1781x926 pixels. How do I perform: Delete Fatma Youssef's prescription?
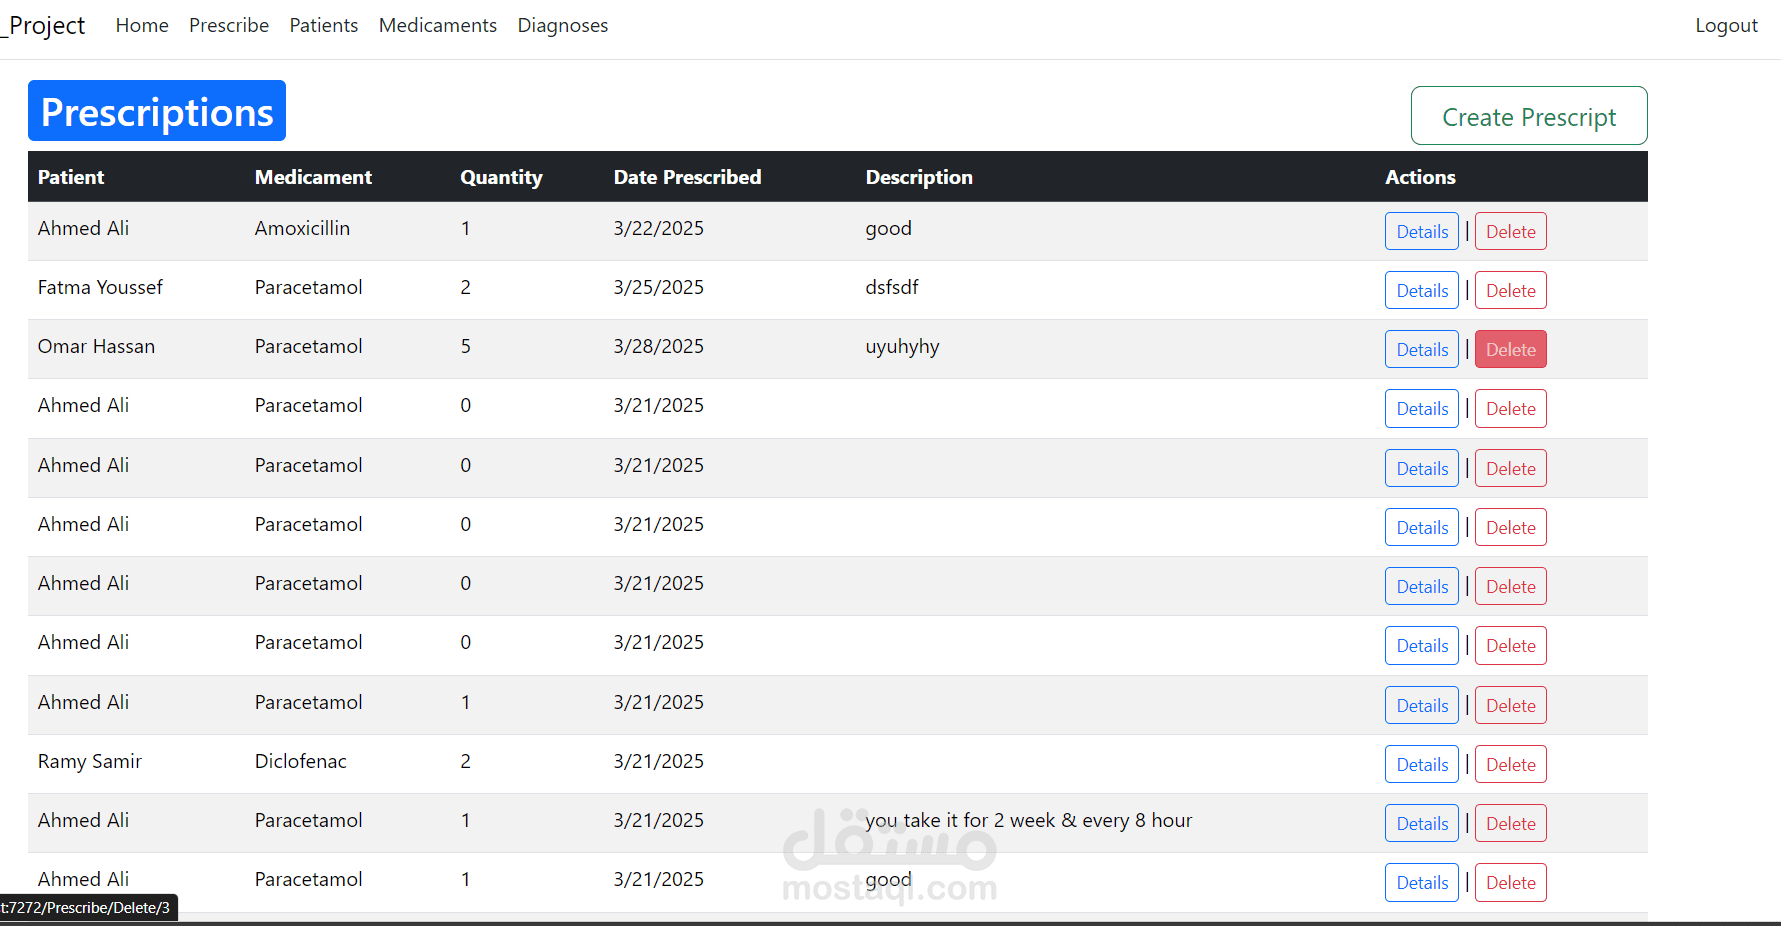[x=1510, y=290]
